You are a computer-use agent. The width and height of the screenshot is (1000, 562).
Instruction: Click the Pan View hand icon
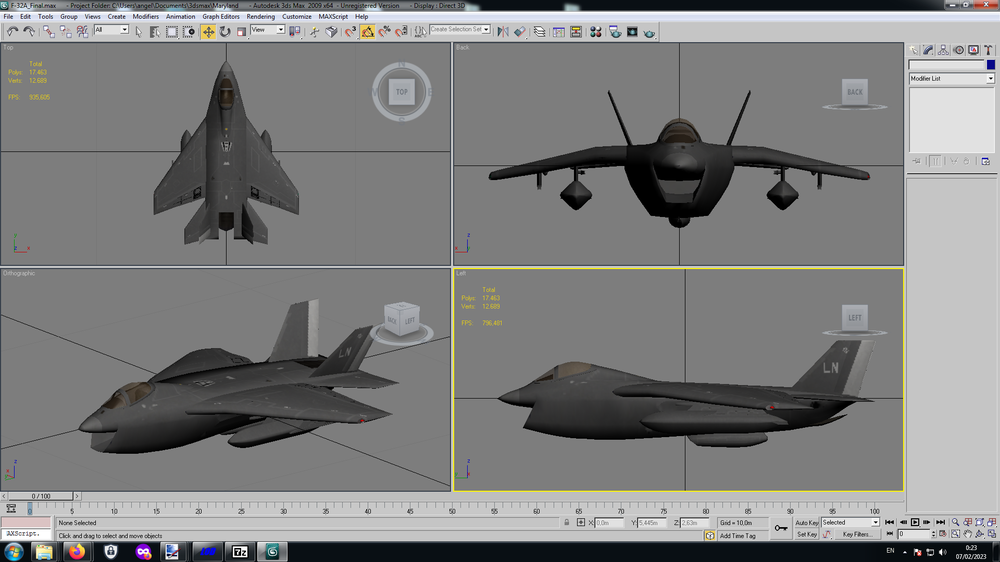pyautogui.click(x=967, y=534)
